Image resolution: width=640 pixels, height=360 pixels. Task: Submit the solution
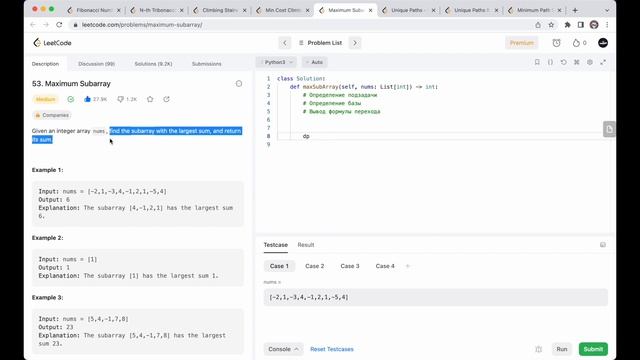click(x=593, y=349)
